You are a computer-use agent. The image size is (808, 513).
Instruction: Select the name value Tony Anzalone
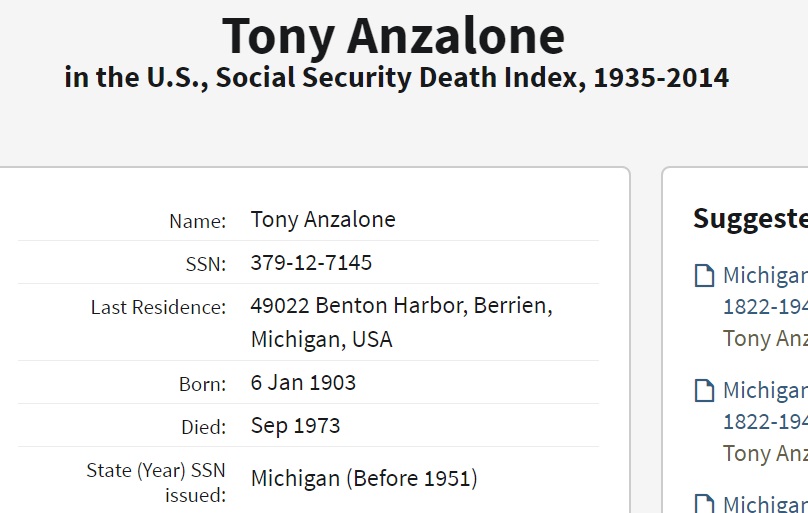coord(323,219)
